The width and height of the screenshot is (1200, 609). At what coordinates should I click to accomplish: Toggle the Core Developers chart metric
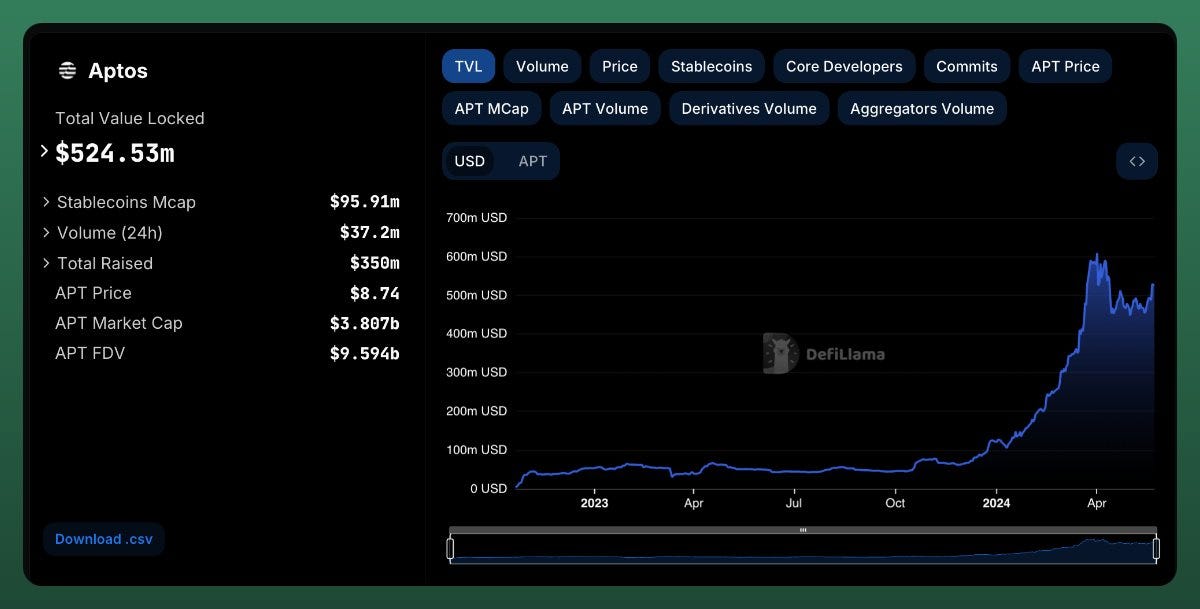[x=844, y=66]
